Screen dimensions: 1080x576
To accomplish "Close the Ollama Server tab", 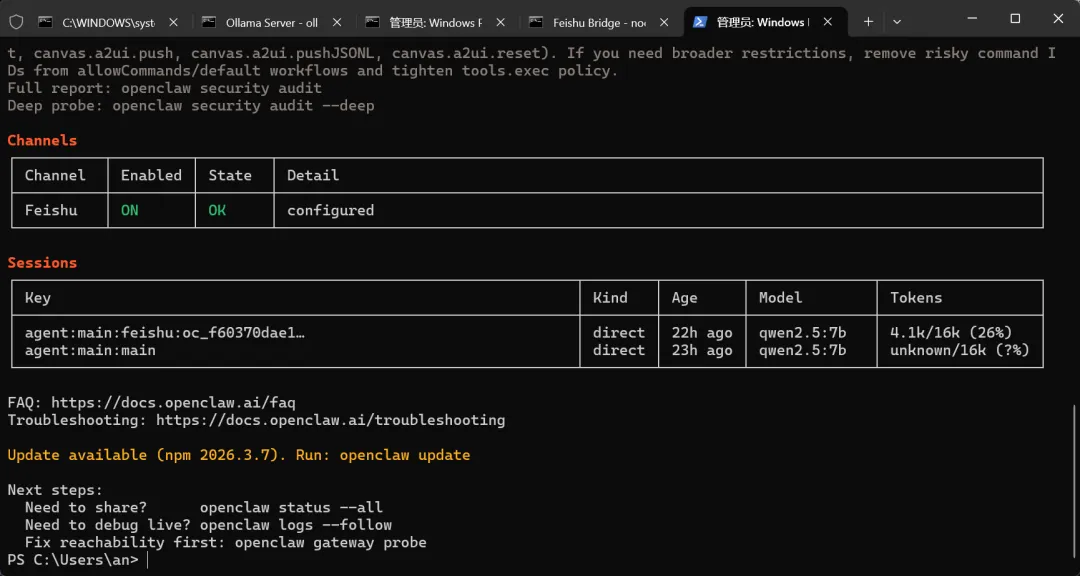I will coord(337,22).
